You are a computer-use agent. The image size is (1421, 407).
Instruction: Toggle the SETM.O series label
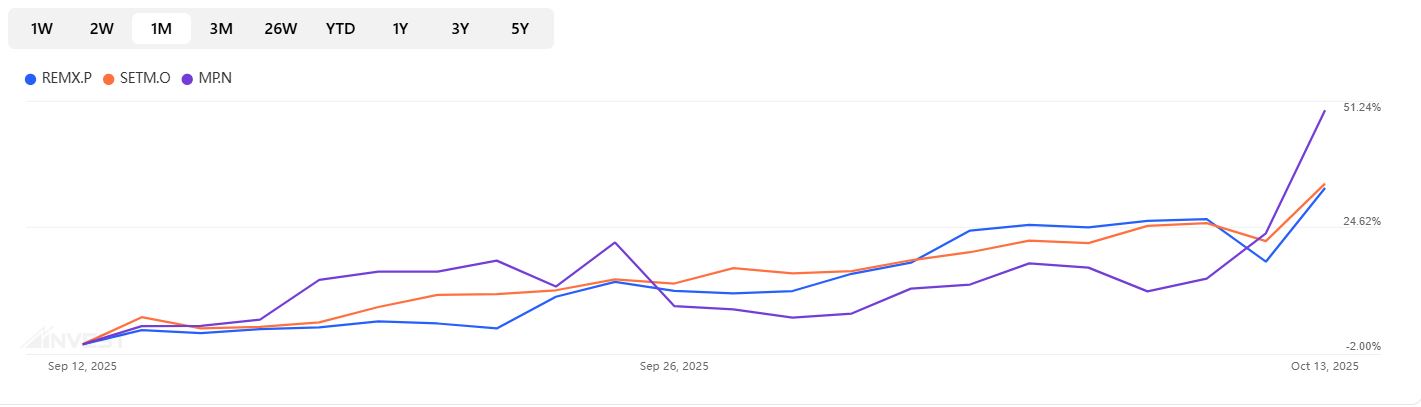tap(145, 78)
